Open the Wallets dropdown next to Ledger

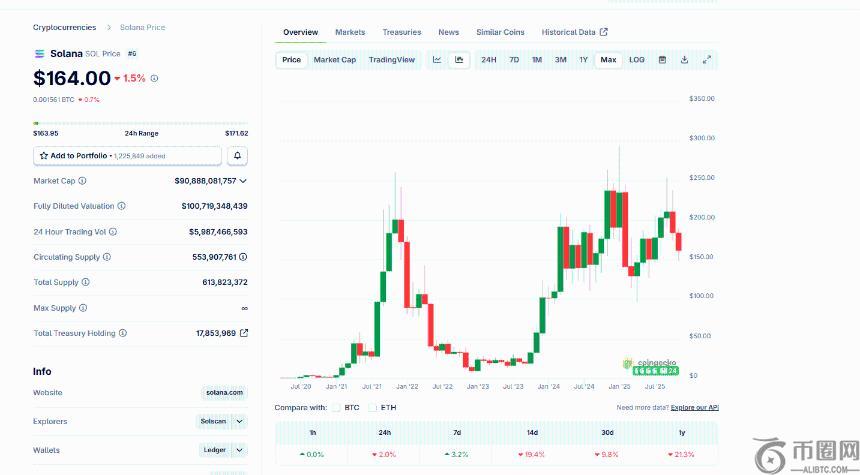[240, 450]
